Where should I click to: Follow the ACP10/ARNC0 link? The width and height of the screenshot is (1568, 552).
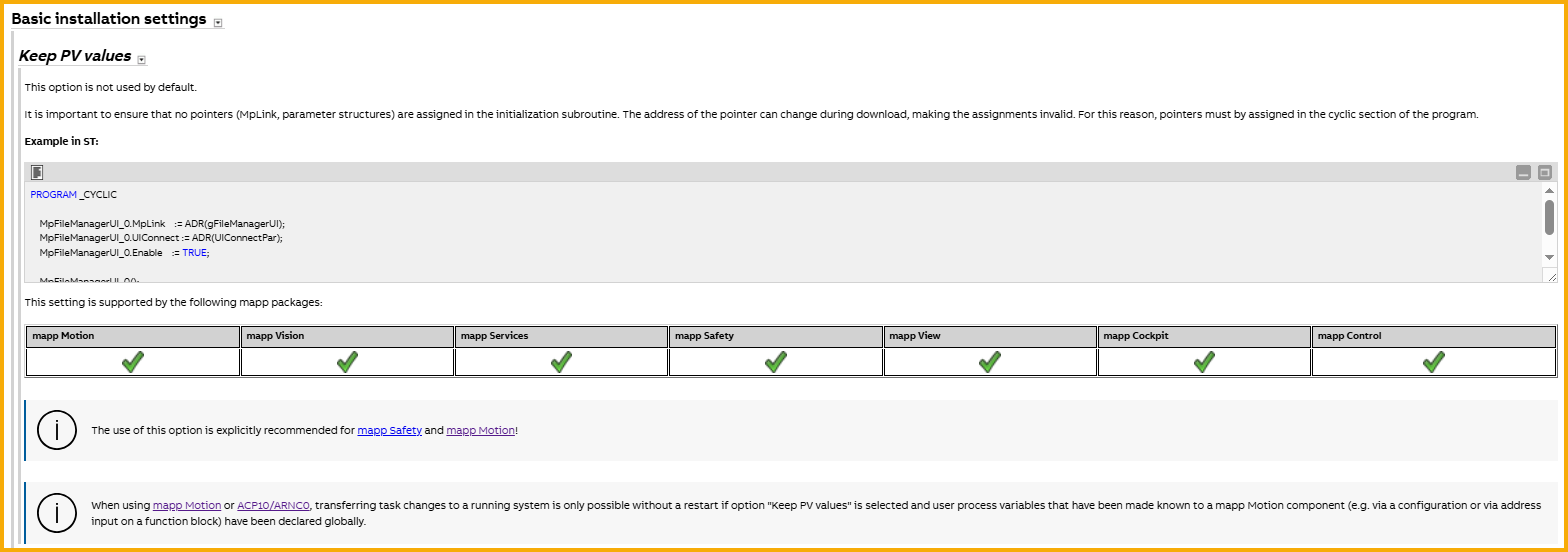[x=273, y=506]
